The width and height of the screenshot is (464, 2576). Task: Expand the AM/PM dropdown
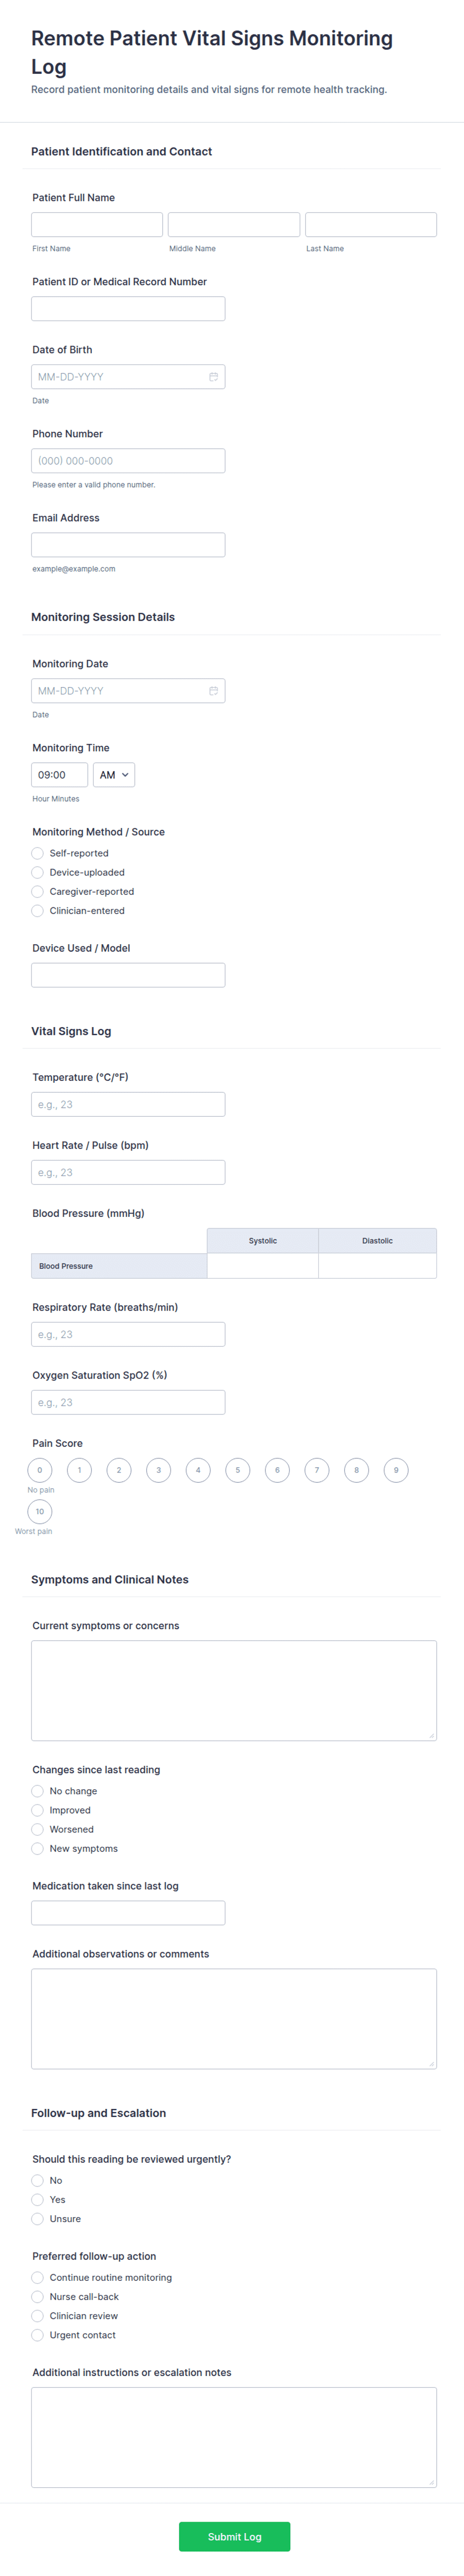[x=114, y=775]
